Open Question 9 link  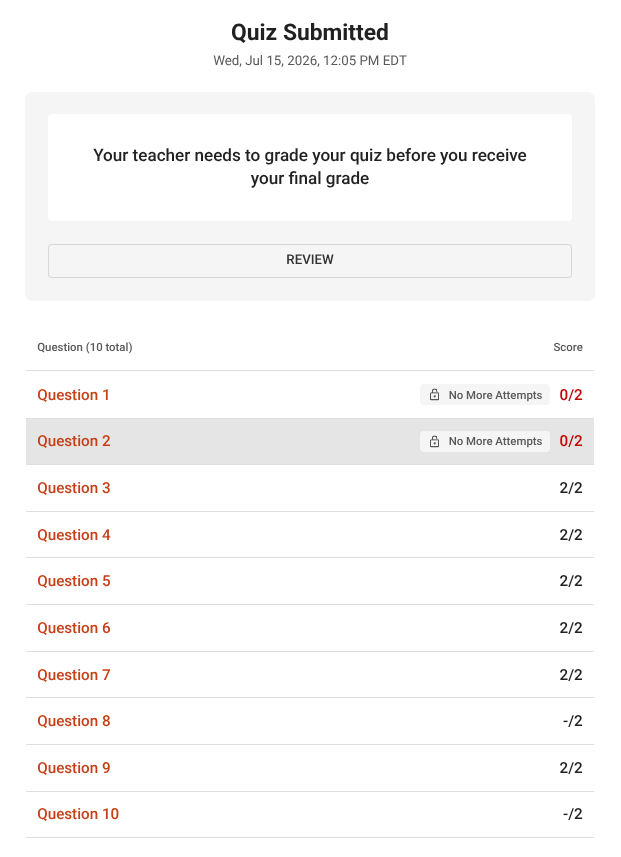(x=74, y=768)
